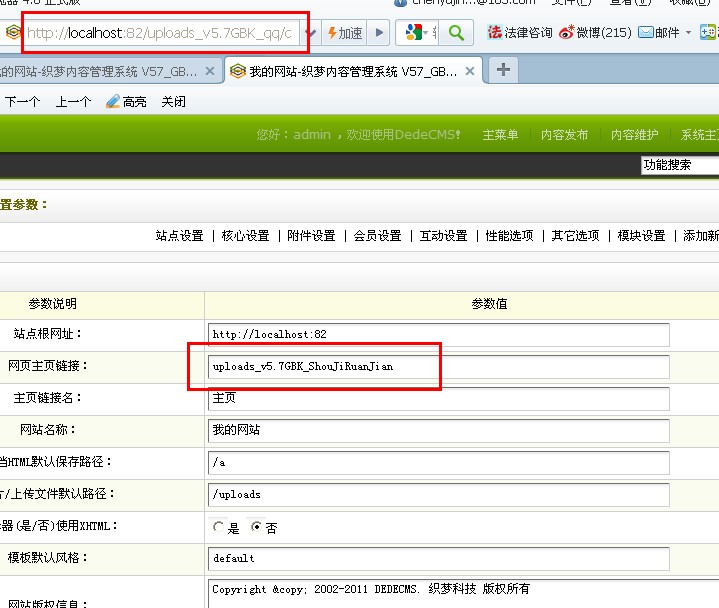Image resolution: width=719 pixels, height=608 pixels.
Task: Click the upload path field containing /uploads
Action: click(438, 495)
